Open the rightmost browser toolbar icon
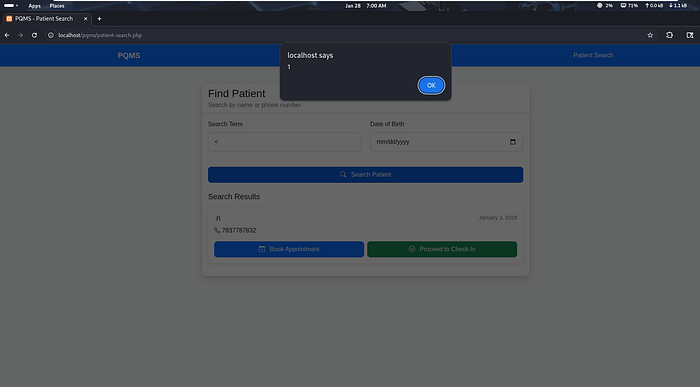 [690, 35]
